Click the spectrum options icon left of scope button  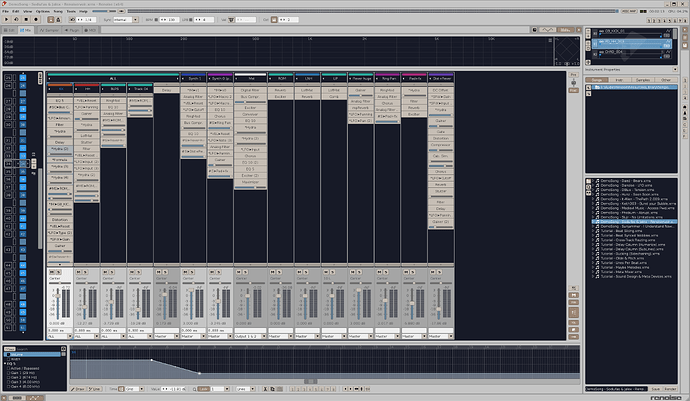(534, 30)
